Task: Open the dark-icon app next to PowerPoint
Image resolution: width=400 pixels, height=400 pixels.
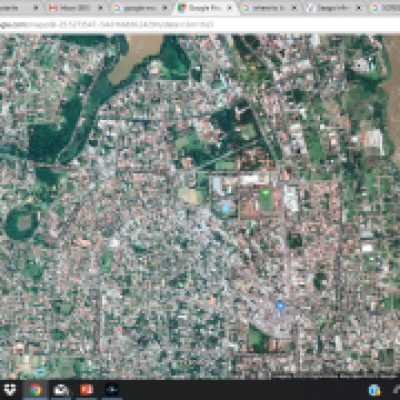Action: coord(112,390)
